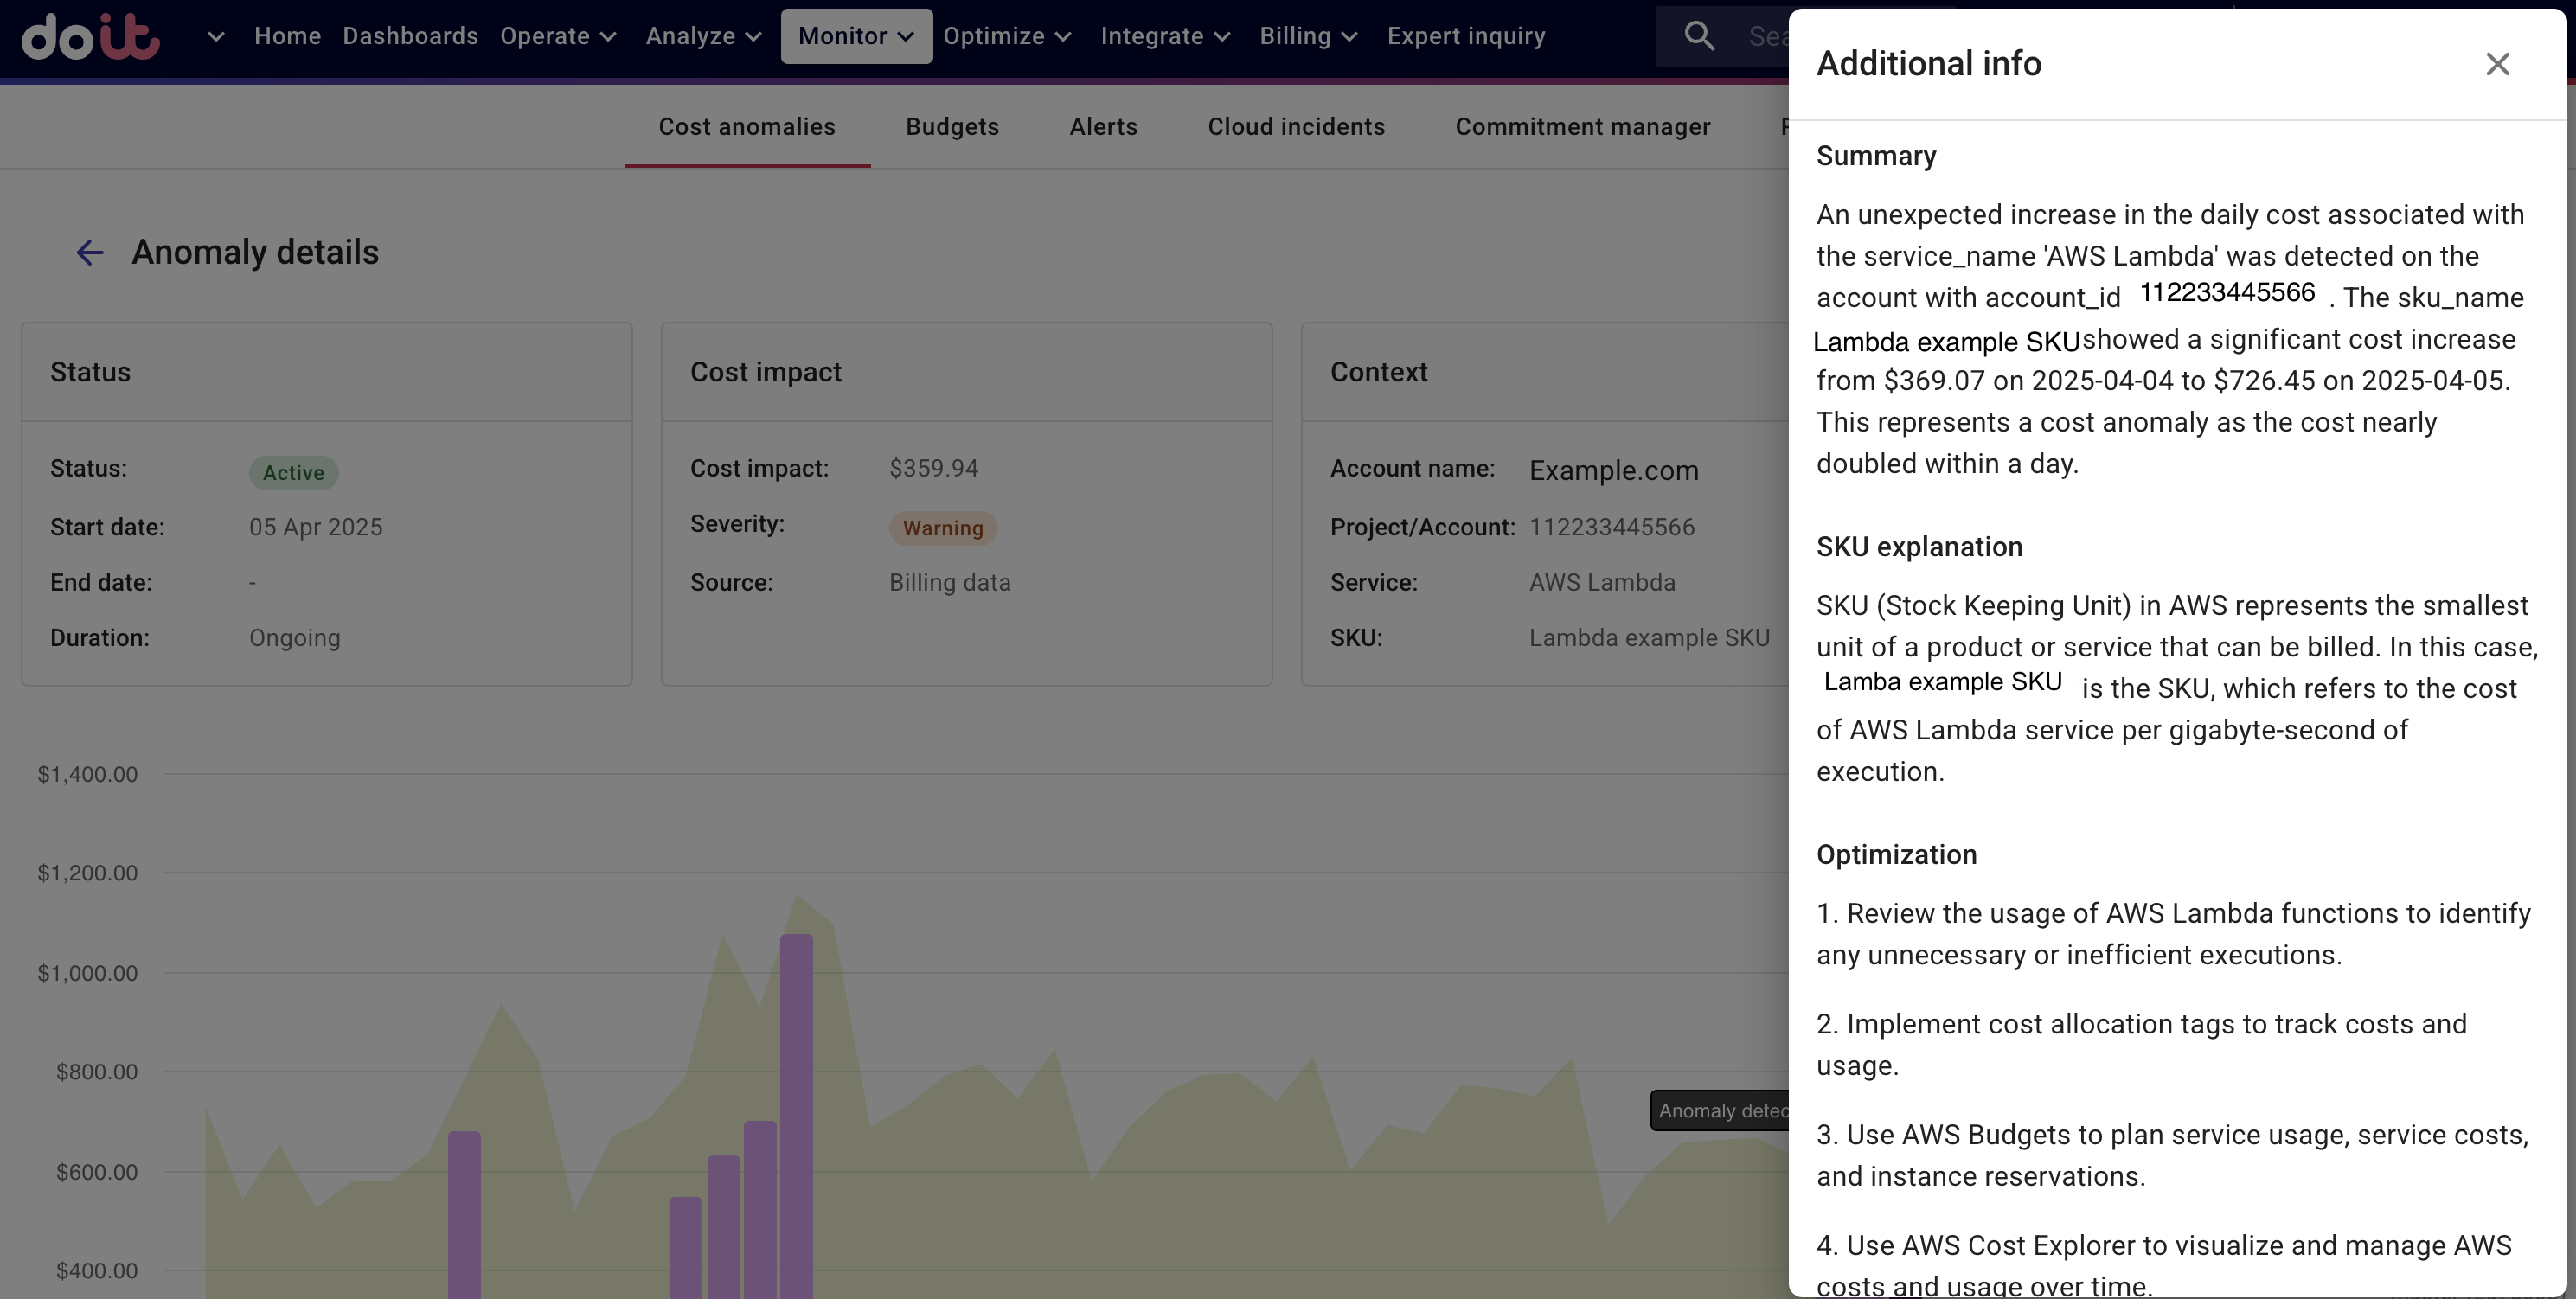The width and height of the screenshot is (2576, 1299).
Task: Expand the Integrate menu
Action: click(x=1165, y=36)
